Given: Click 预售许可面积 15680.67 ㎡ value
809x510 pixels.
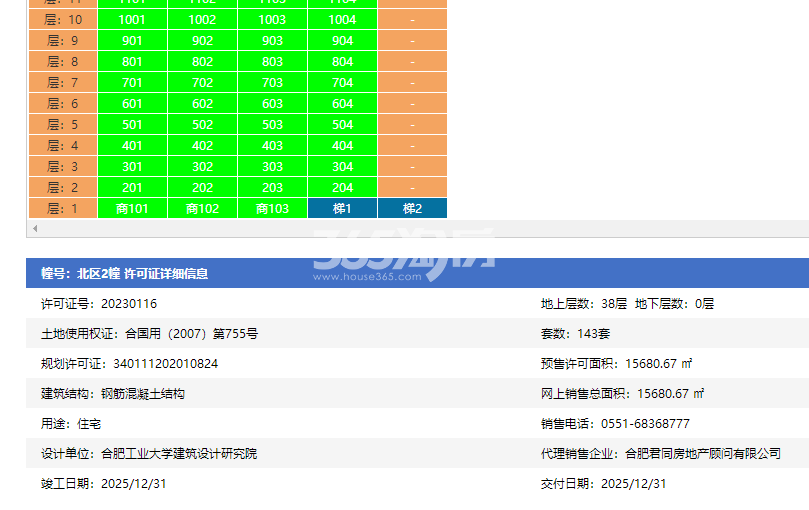Looking at the screenshot, I should [658, 364].
